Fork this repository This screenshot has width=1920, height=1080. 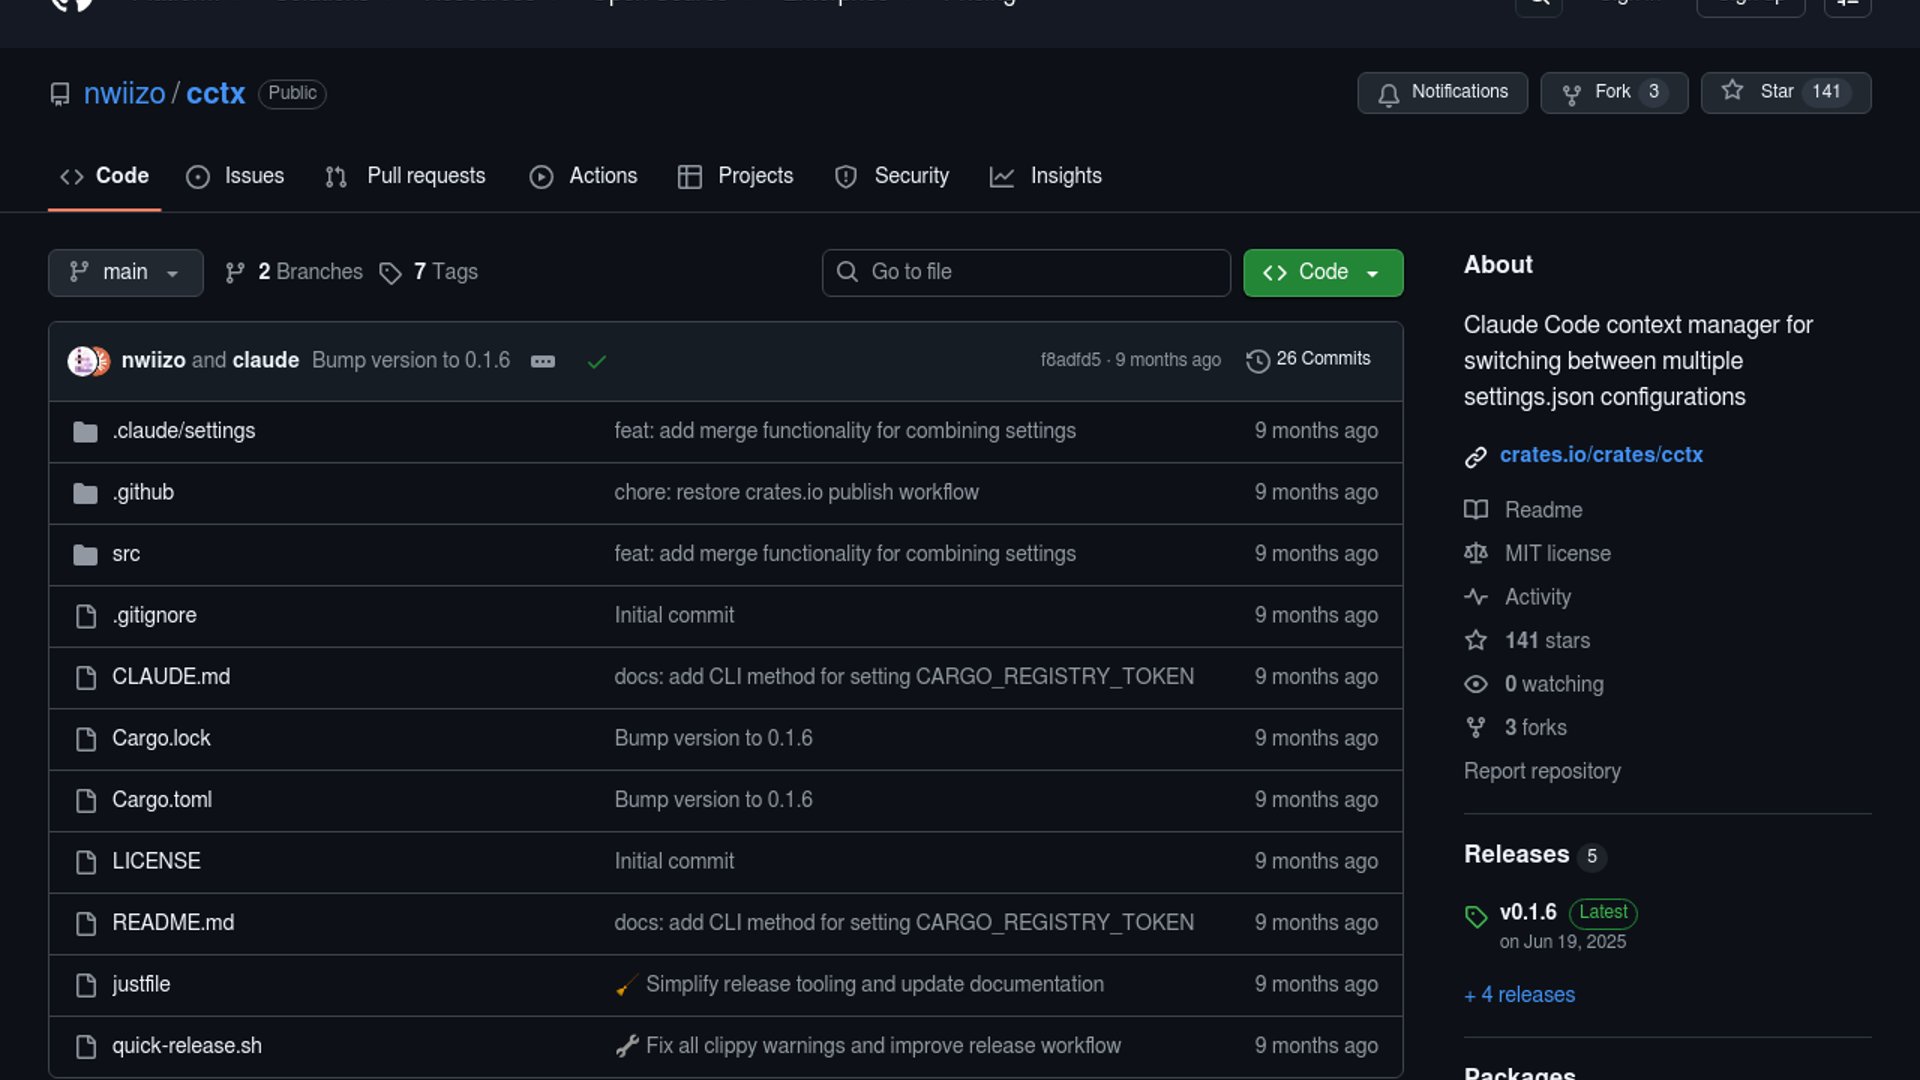click(1599, 92)
